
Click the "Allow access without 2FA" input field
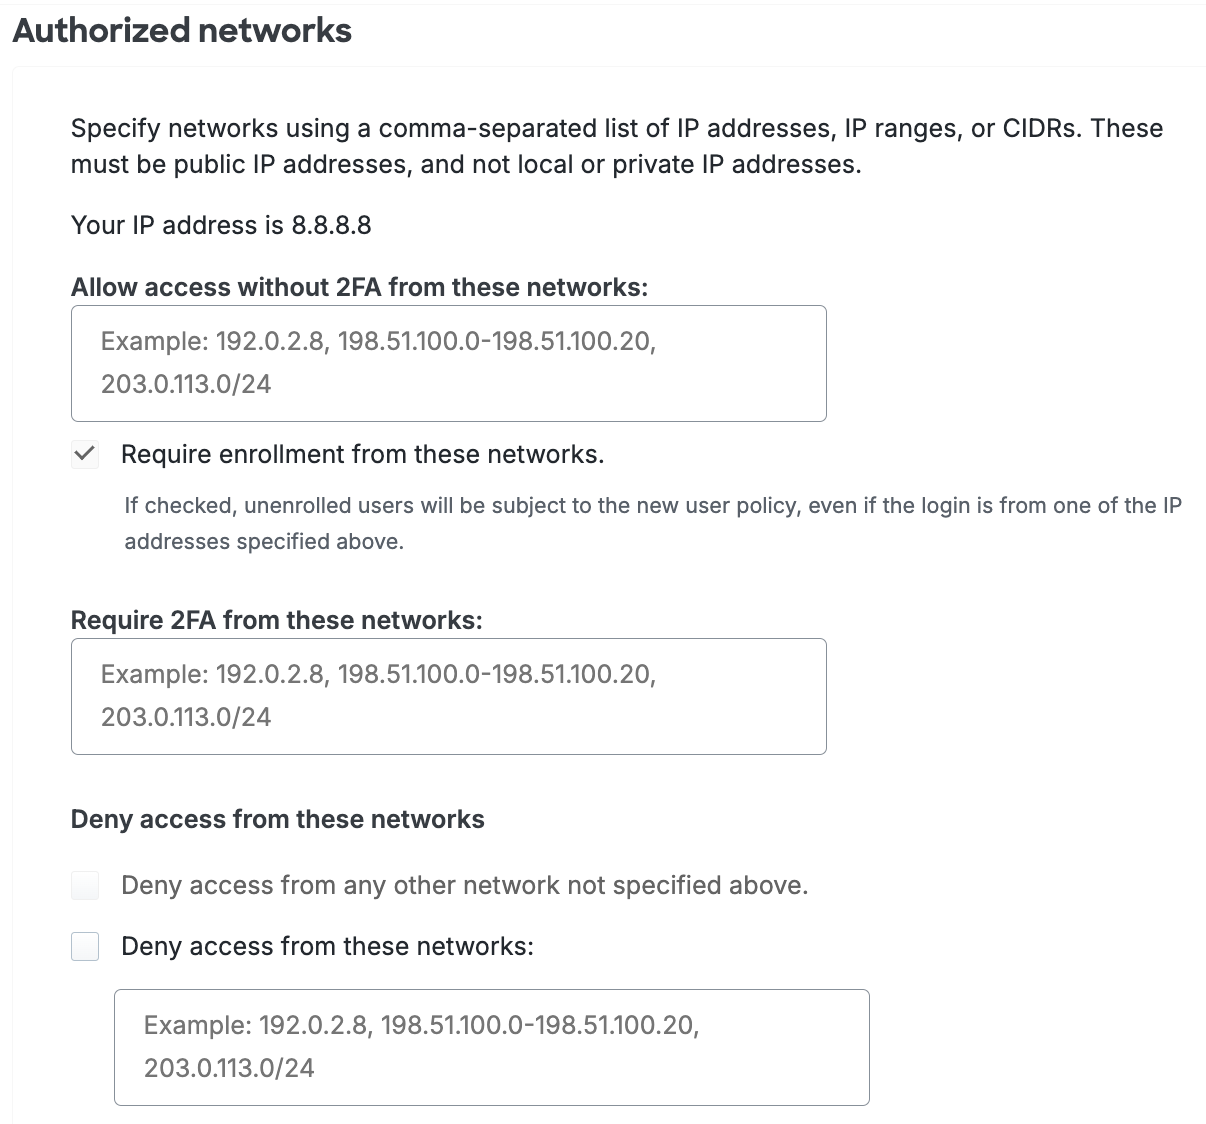448,363
